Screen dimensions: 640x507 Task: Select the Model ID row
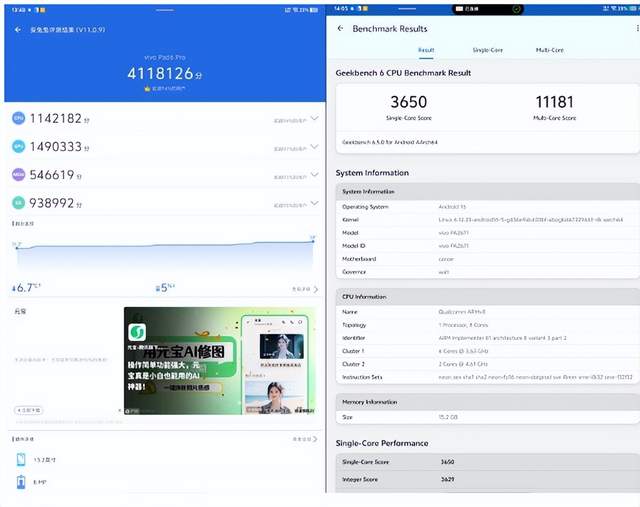coord(487,246)
